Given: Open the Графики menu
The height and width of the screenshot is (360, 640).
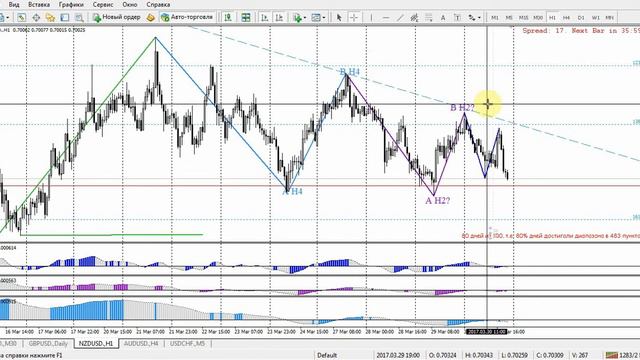Looking at the screenshot, I should 71,4.
